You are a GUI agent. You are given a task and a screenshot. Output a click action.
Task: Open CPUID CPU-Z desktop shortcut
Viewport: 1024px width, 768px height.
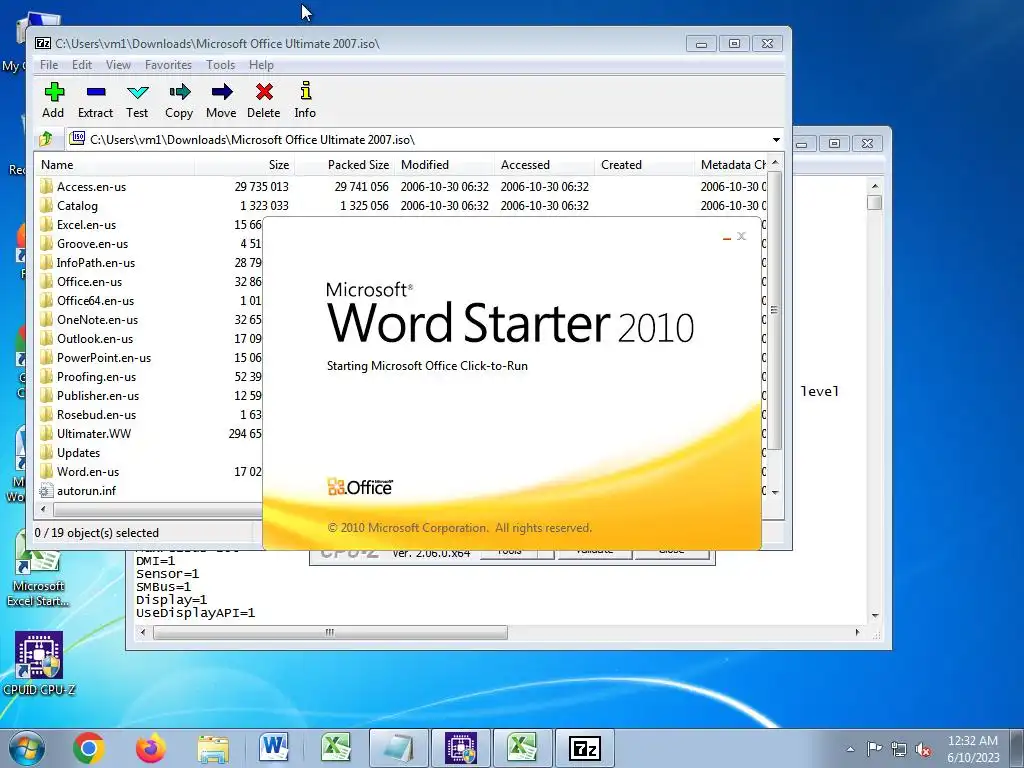(x=39, y=664)
